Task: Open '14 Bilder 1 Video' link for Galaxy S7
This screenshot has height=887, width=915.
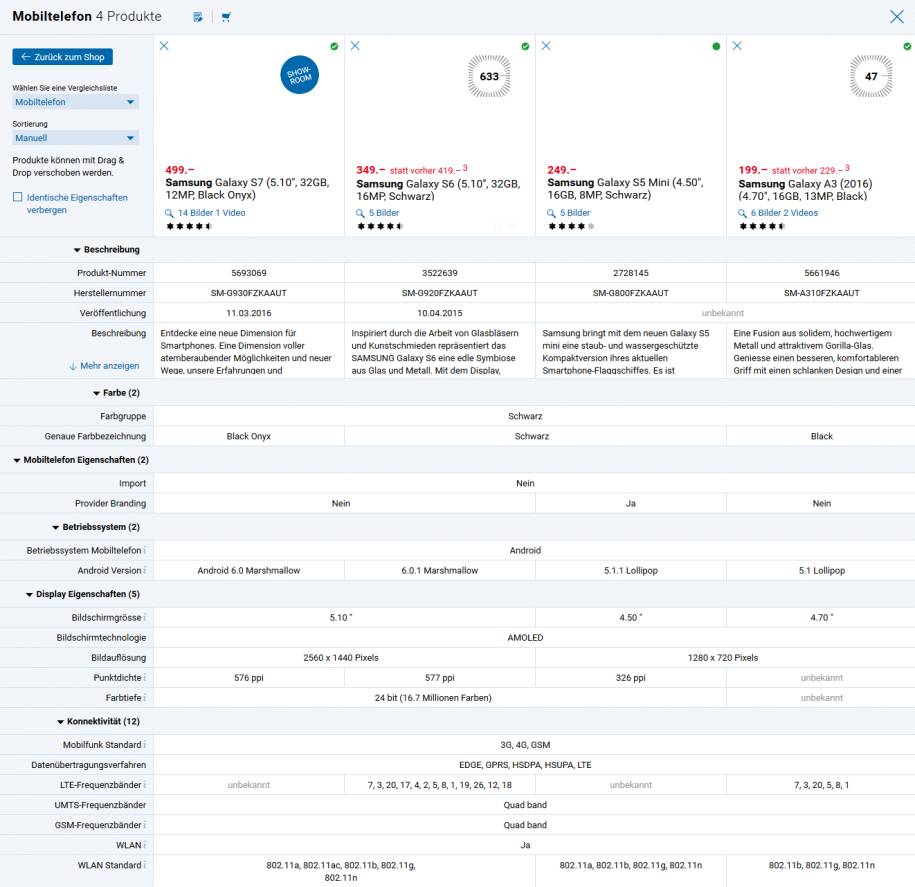Action: point(211,213)
